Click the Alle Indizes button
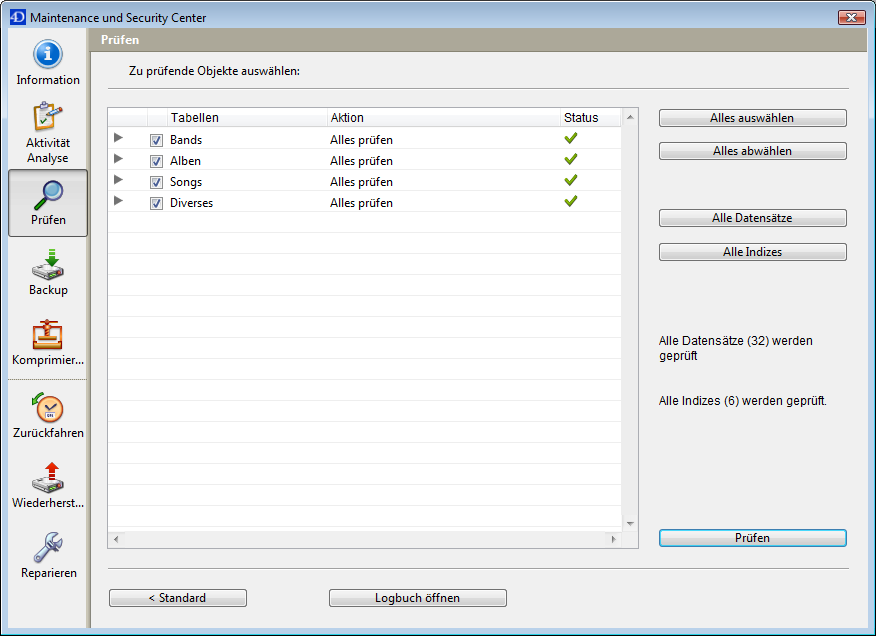The height and width of the screenshot is (636, 876). coord(753,252)
